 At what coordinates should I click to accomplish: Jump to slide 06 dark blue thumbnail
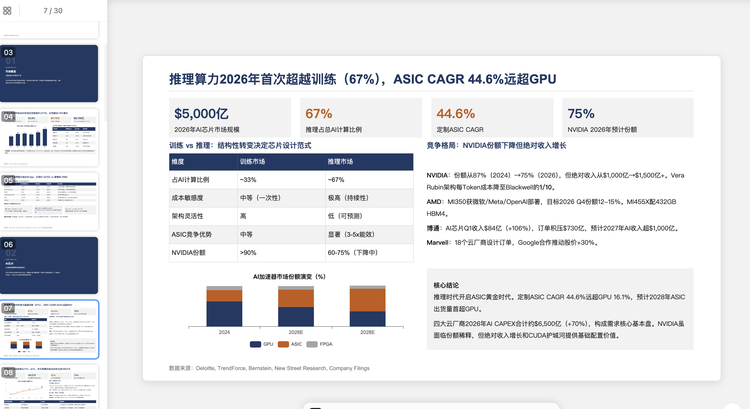click(x=49, y=265)
